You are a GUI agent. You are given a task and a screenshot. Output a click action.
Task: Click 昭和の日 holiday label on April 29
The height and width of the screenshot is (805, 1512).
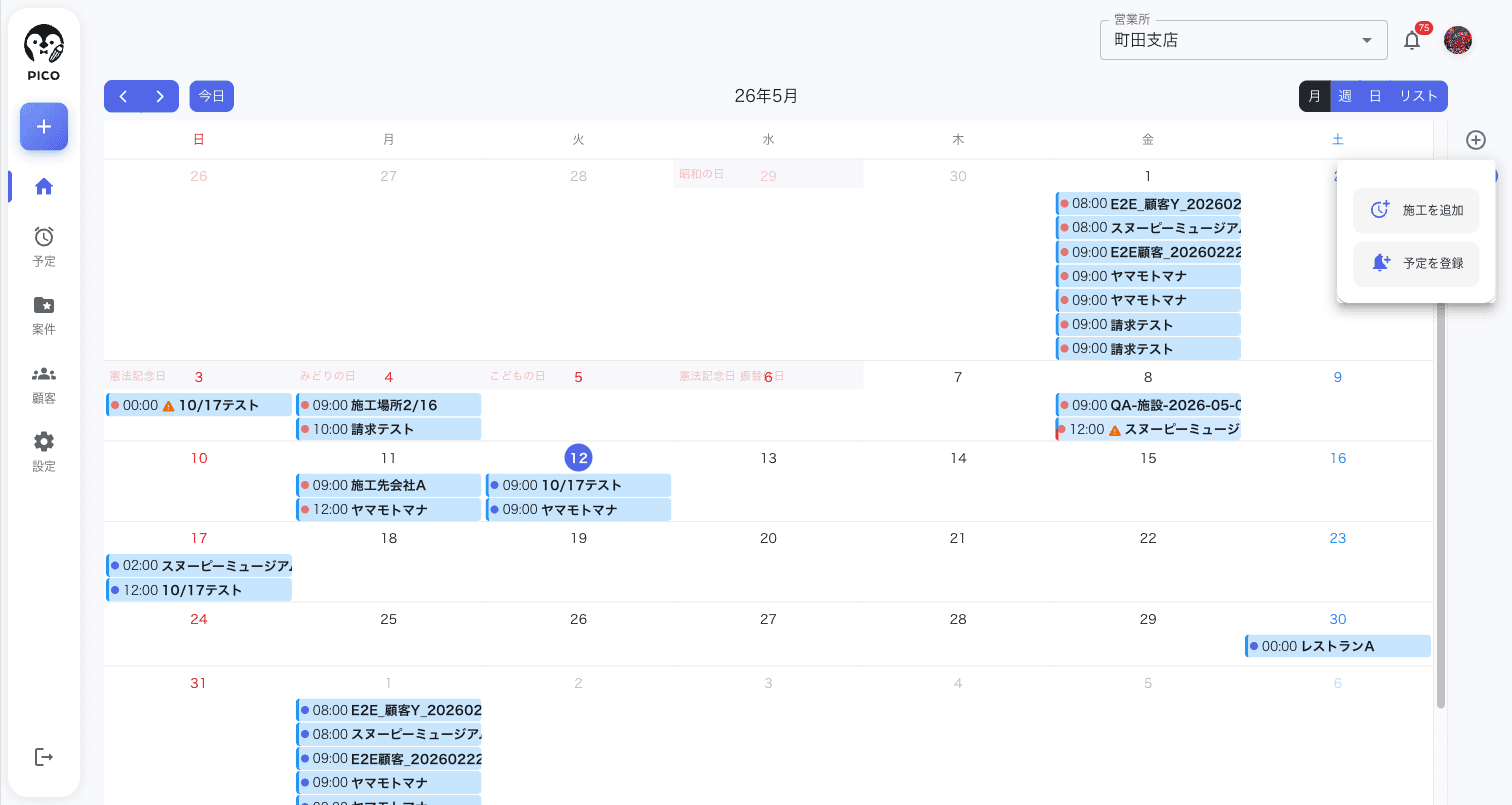(x=701, y=174)
